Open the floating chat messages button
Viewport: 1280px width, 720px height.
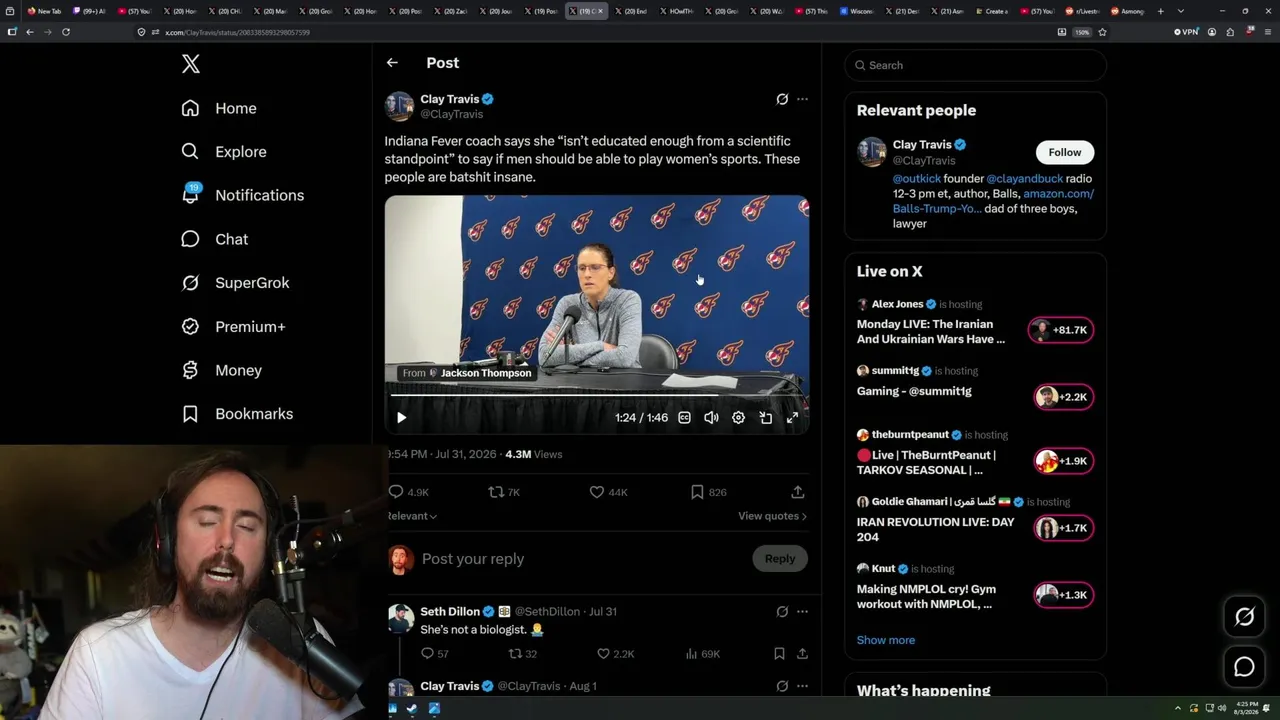[x=1244, y=667]
